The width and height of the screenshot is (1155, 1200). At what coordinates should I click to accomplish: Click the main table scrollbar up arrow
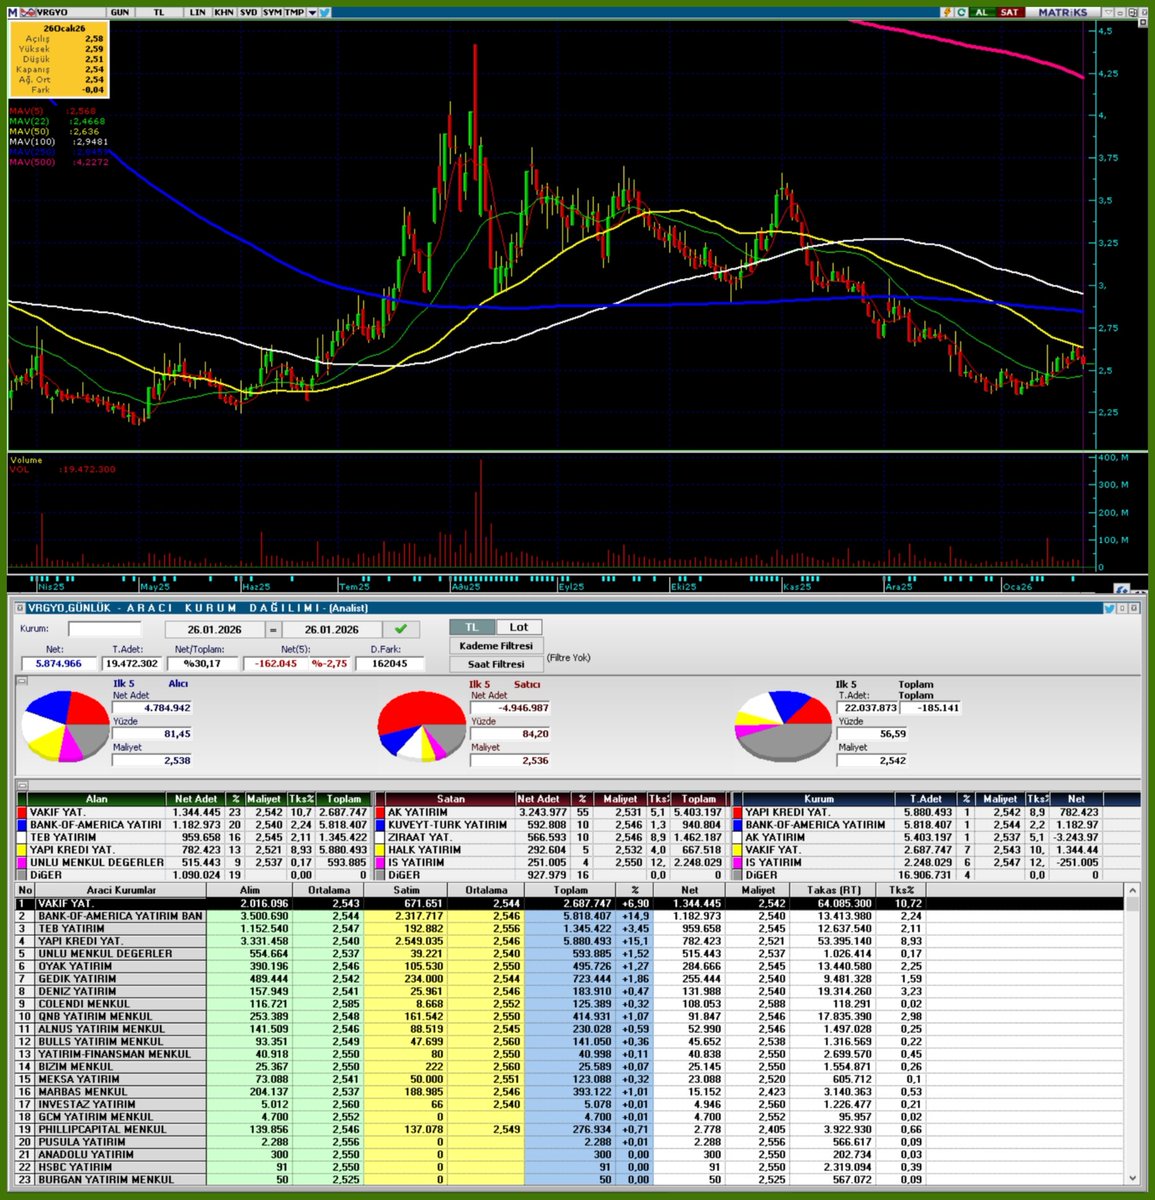coord(1132,890)
